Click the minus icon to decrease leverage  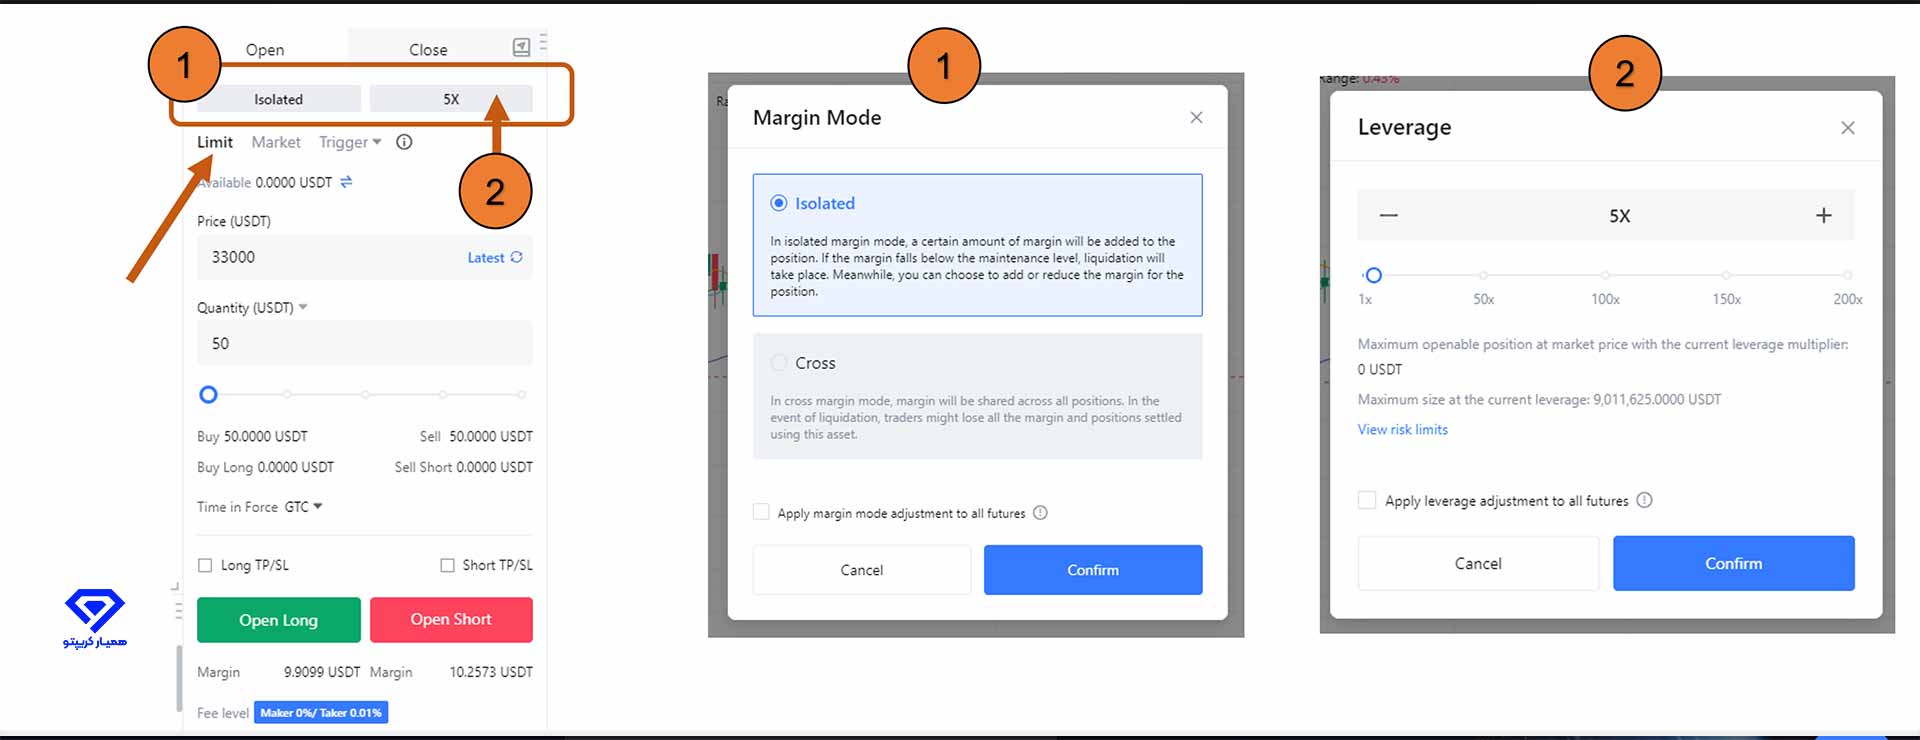click(1388, 216)
